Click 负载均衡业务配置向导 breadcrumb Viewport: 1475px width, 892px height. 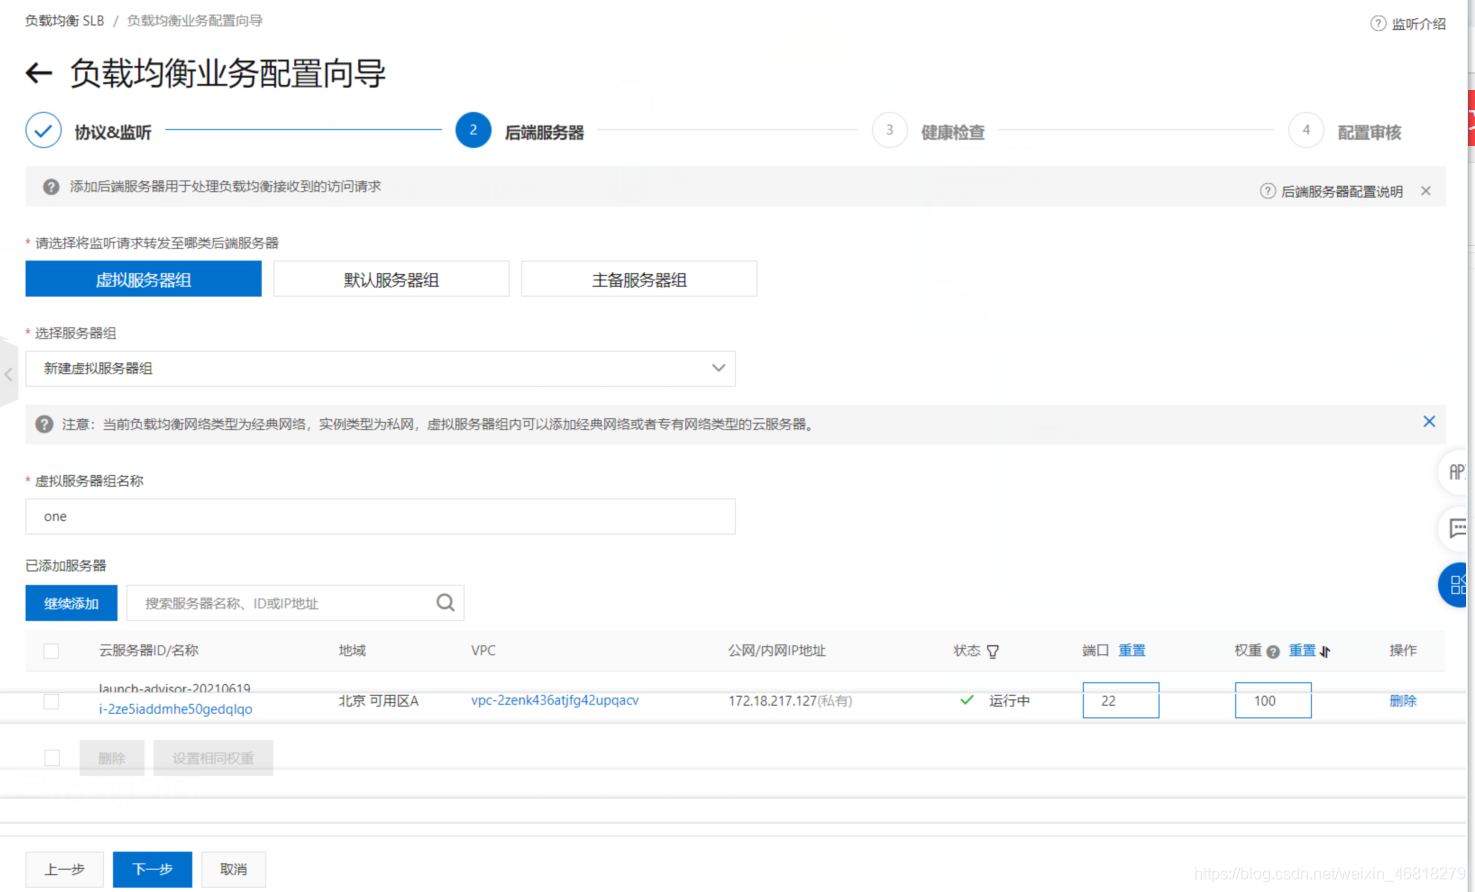coord(194,20)
